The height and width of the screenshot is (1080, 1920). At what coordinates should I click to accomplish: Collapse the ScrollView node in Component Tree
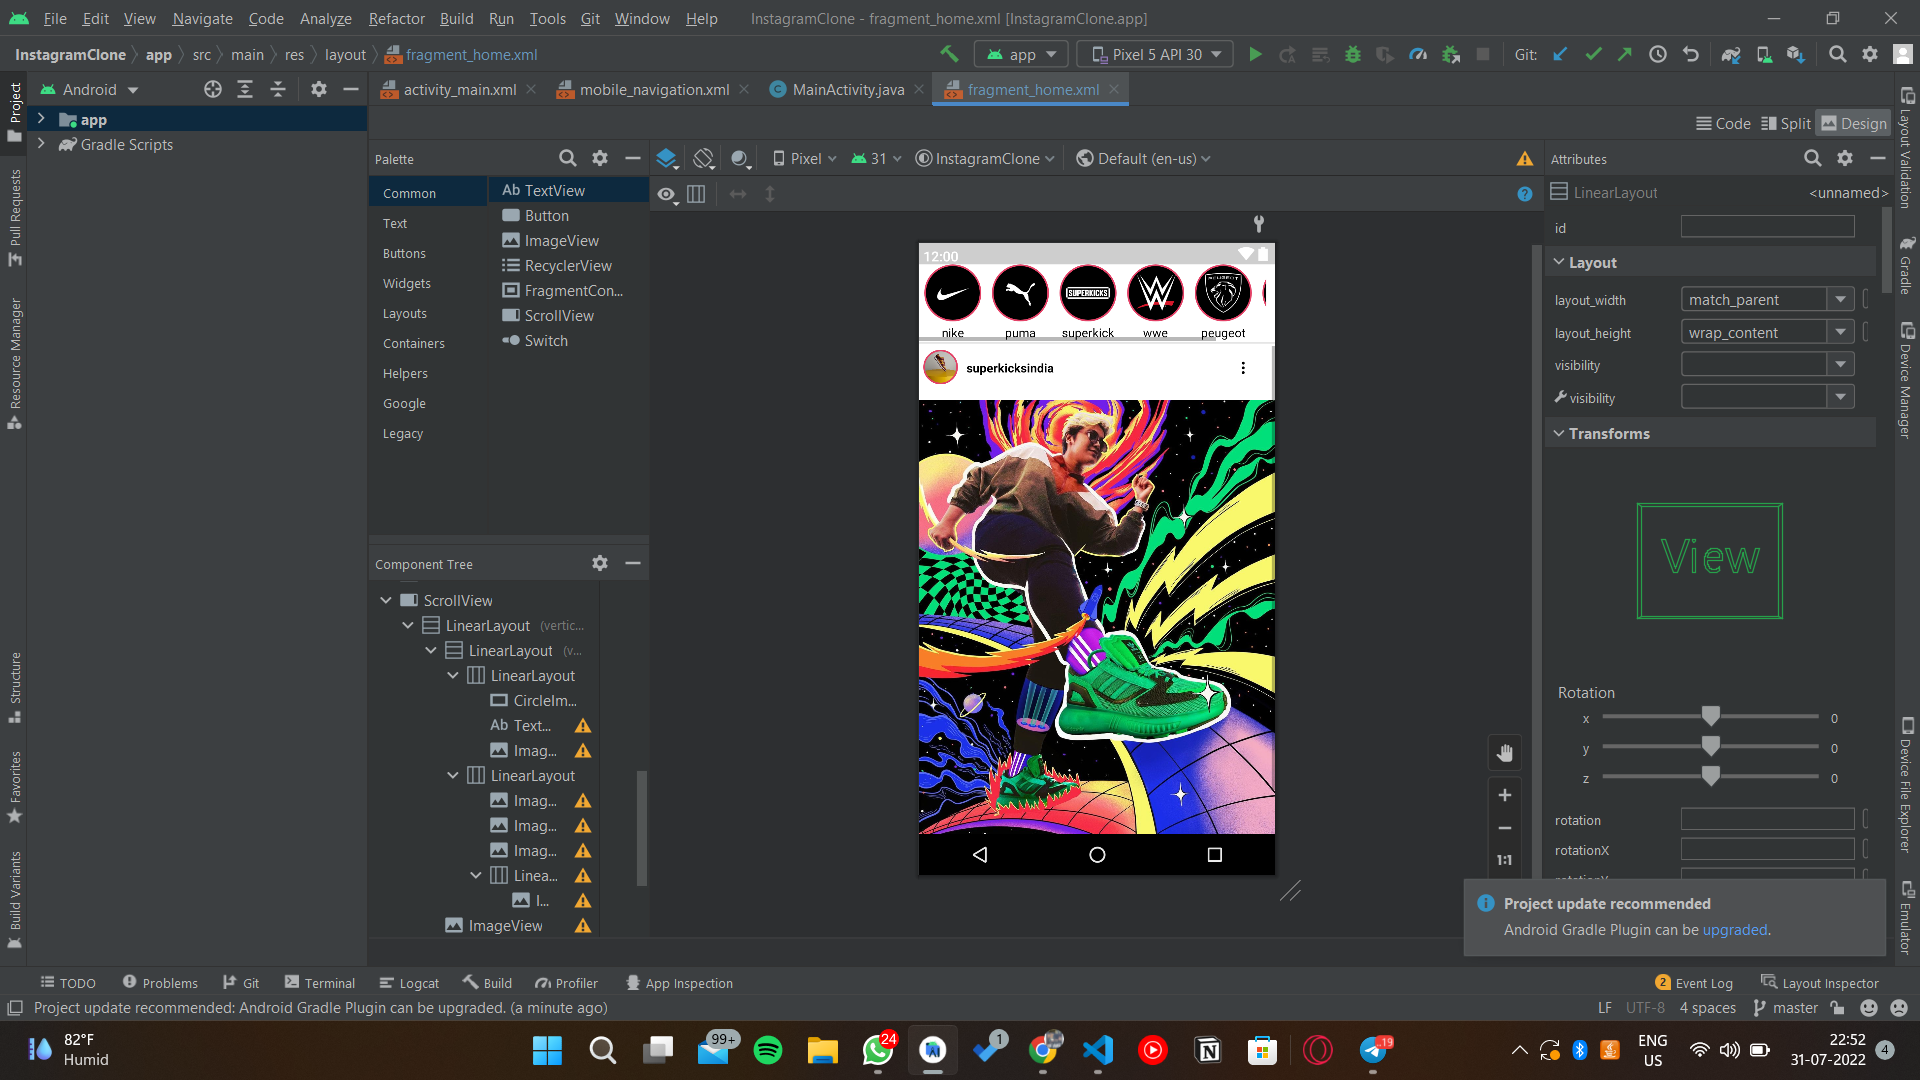point(385,600)
